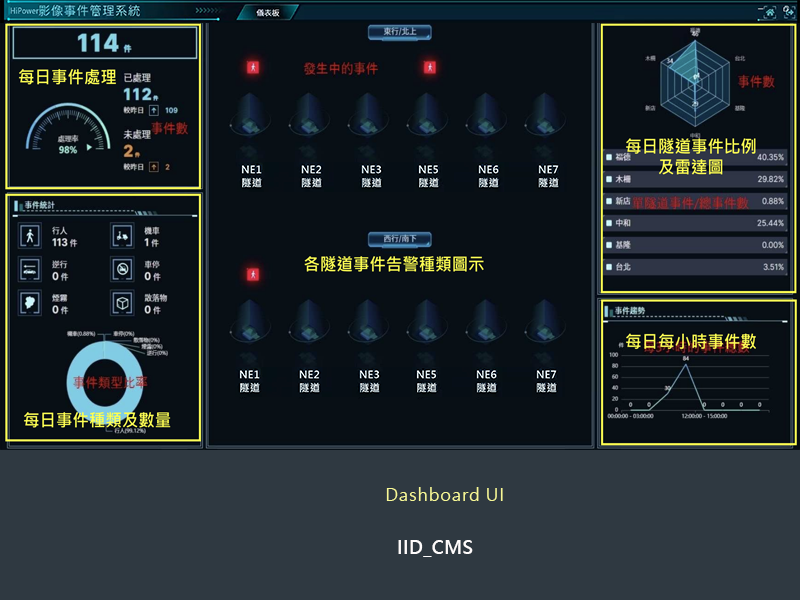800x600 pixels.
Task: Select the 西行/南下 direction button
Action: click(x=400, y=239)
